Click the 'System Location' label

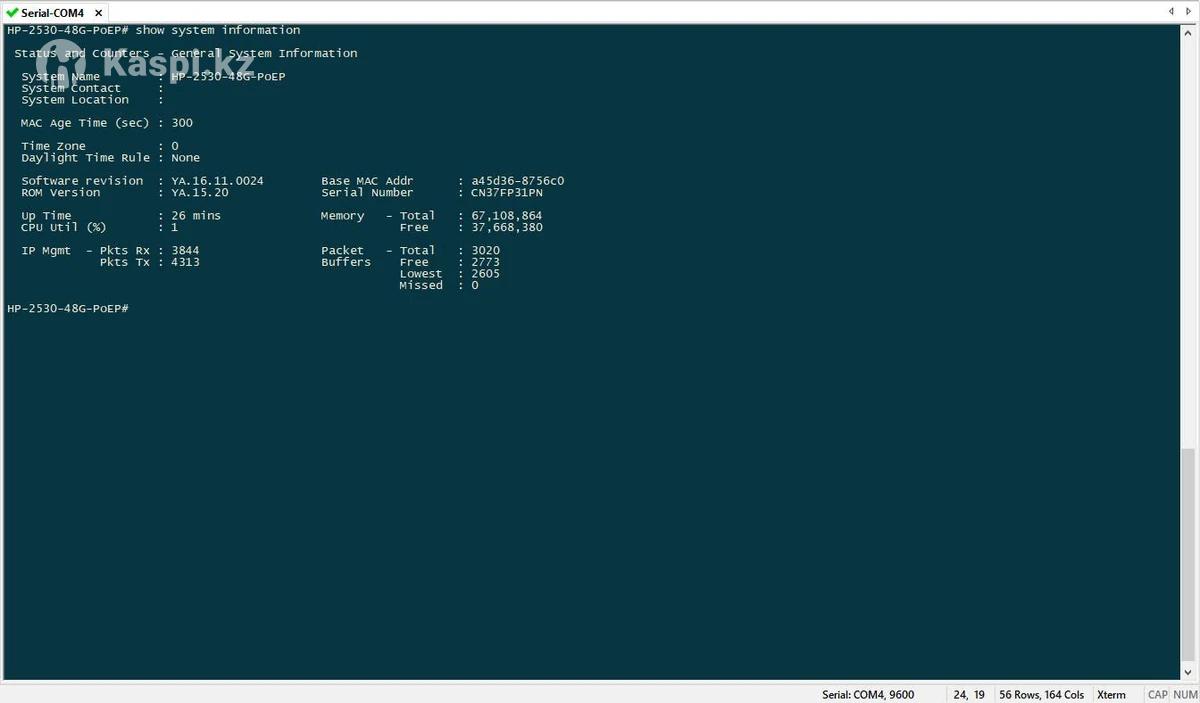click(x=75, y=100)
